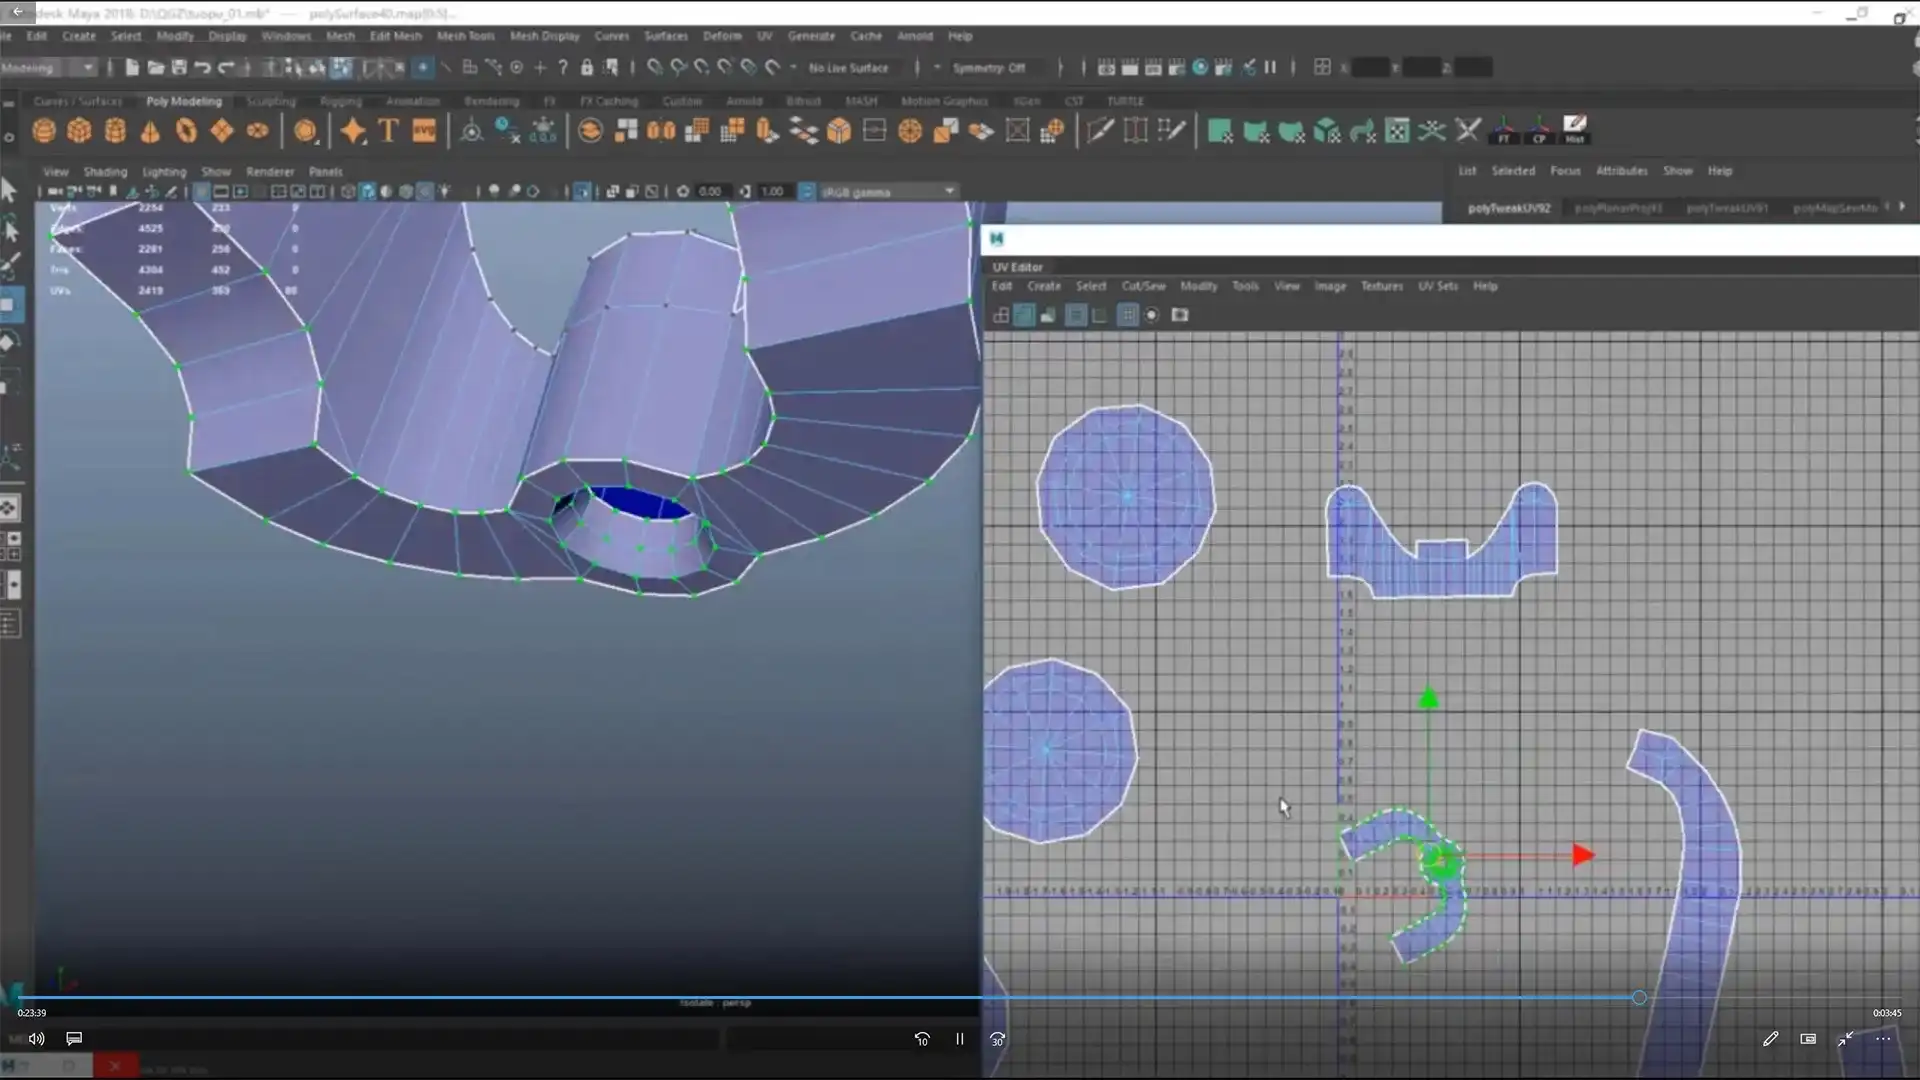This screenshot has height=1080, width=1920.
Task: Open the Cut/Sew menu in UV Editor
Action: click(1143, 286)
